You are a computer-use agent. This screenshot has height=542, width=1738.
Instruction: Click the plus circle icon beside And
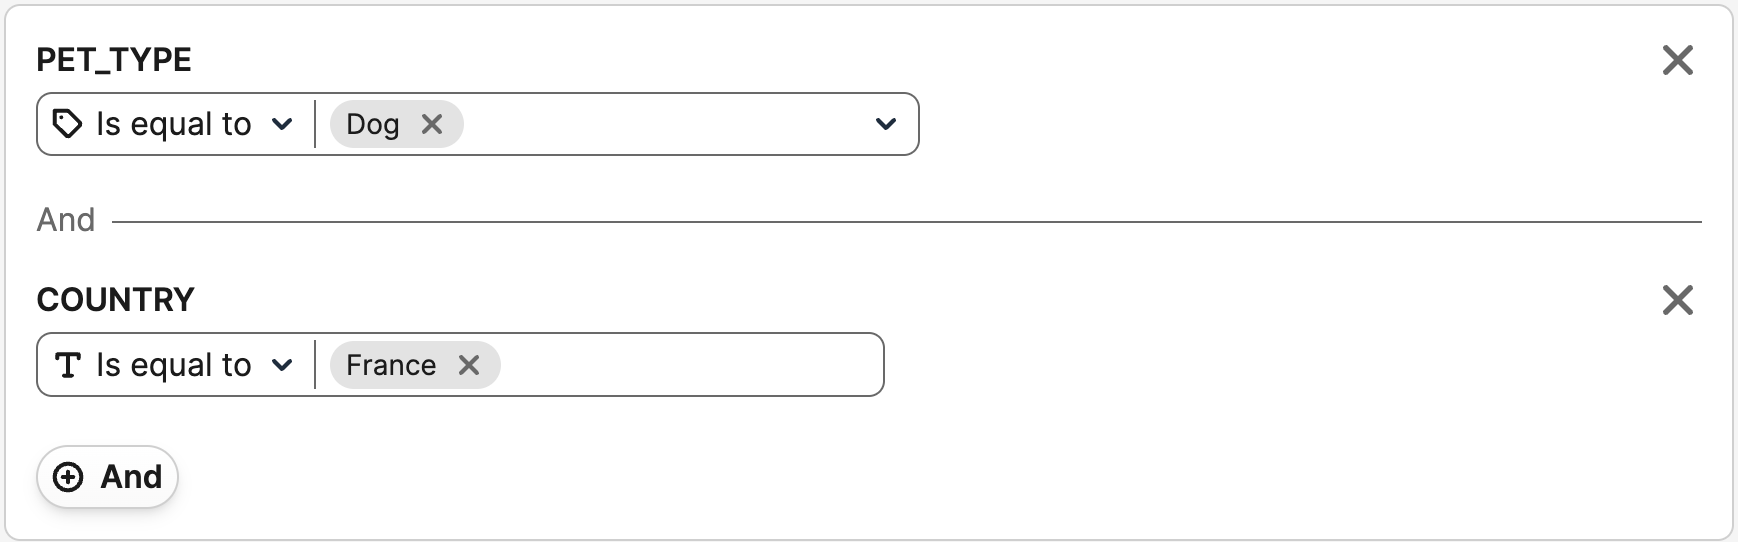[x=68, y=477]
